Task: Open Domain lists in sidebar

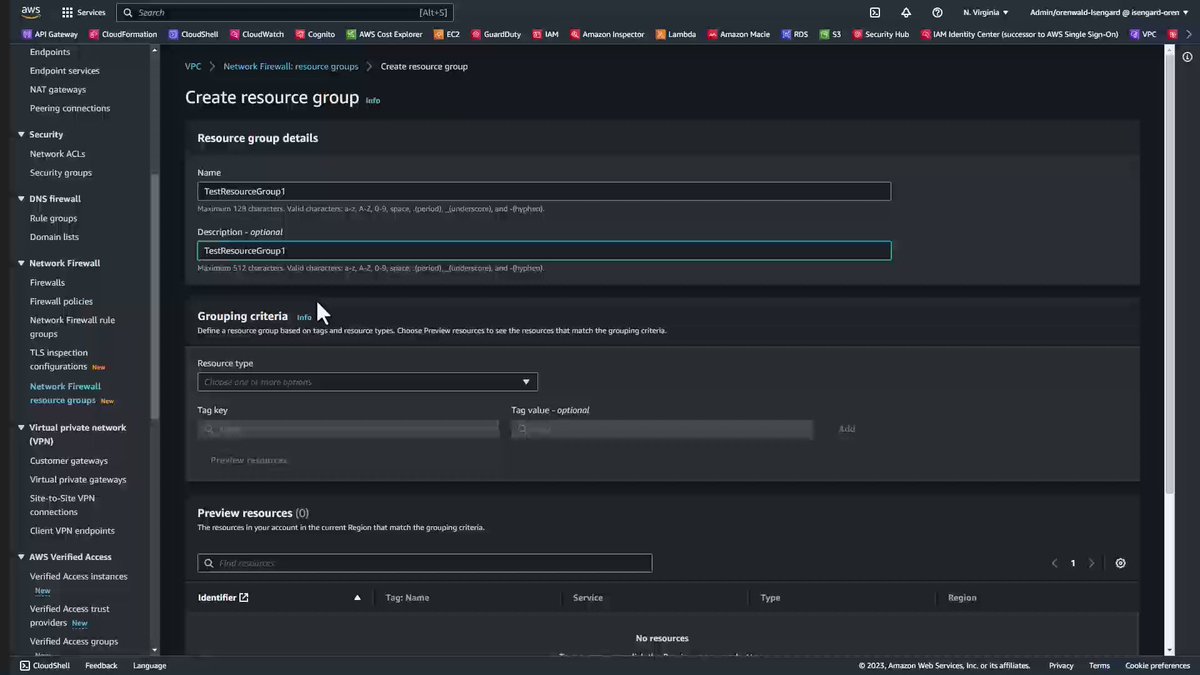Action: [x=54, y=237]
